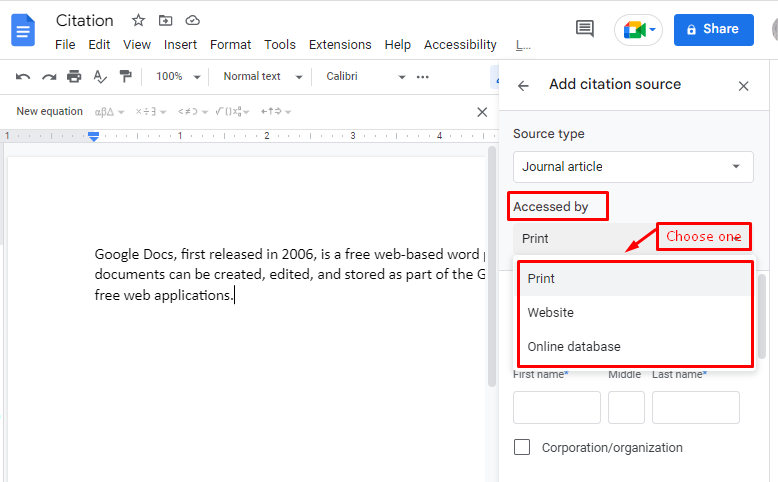Click the Redo icon

49,76
